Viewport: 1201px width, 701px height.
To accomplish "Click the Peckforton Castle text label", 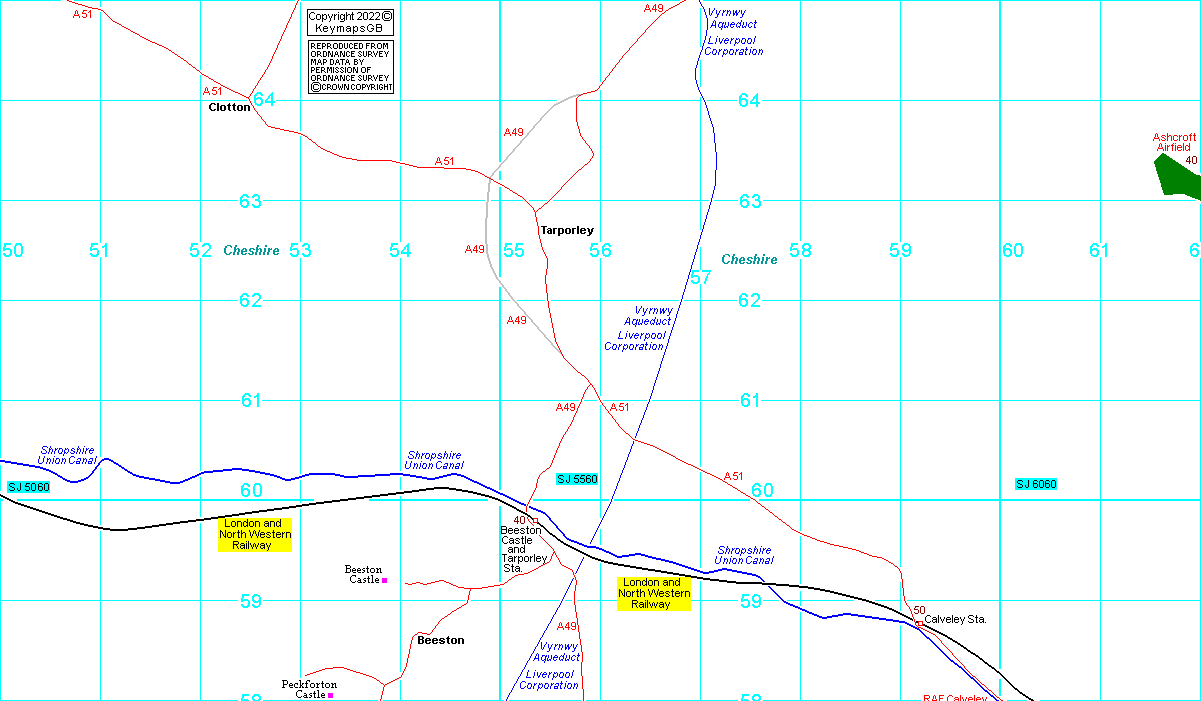I will 308,689.
